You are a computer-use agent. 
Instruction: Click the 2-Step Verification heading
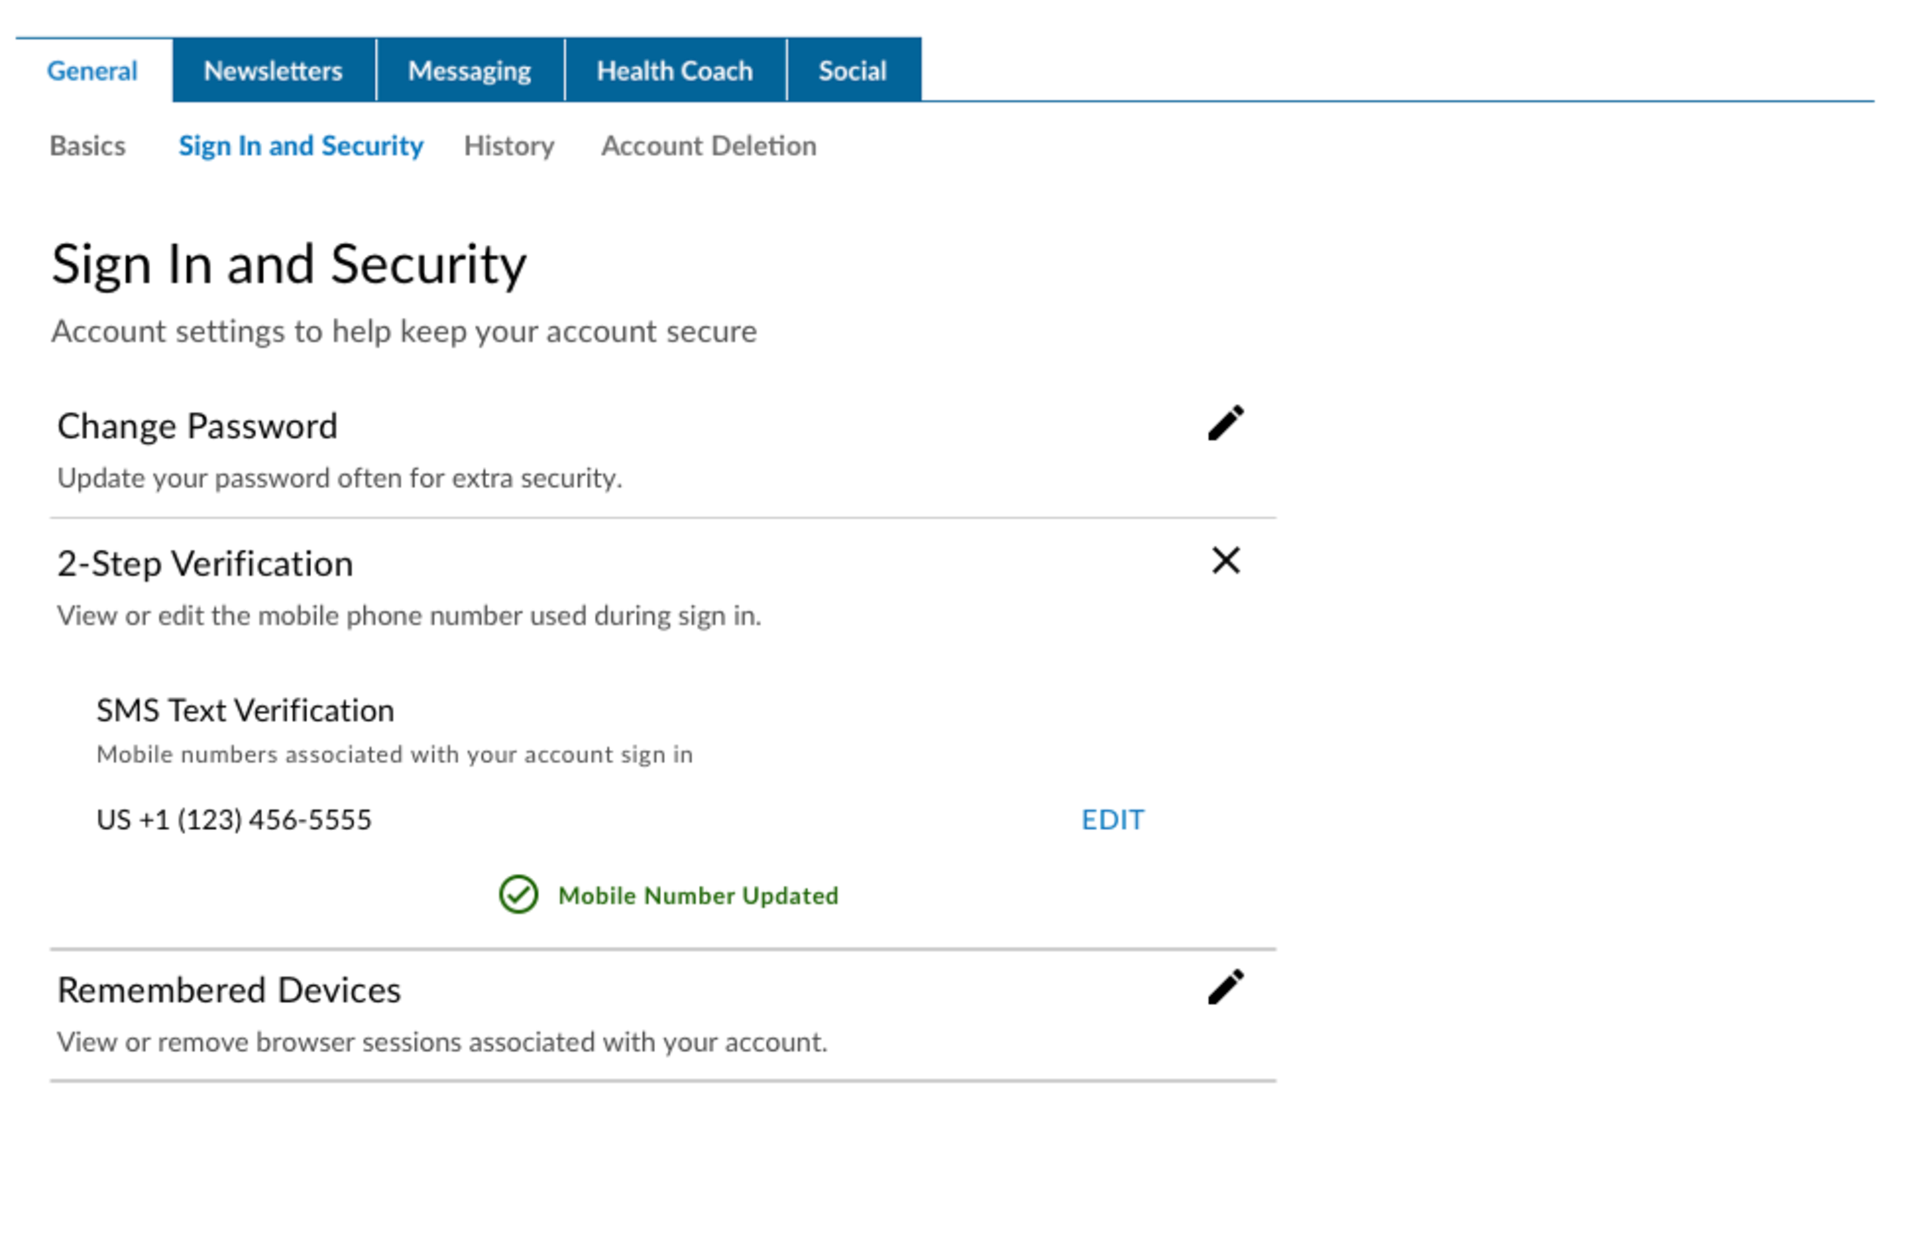coord(205,564)
